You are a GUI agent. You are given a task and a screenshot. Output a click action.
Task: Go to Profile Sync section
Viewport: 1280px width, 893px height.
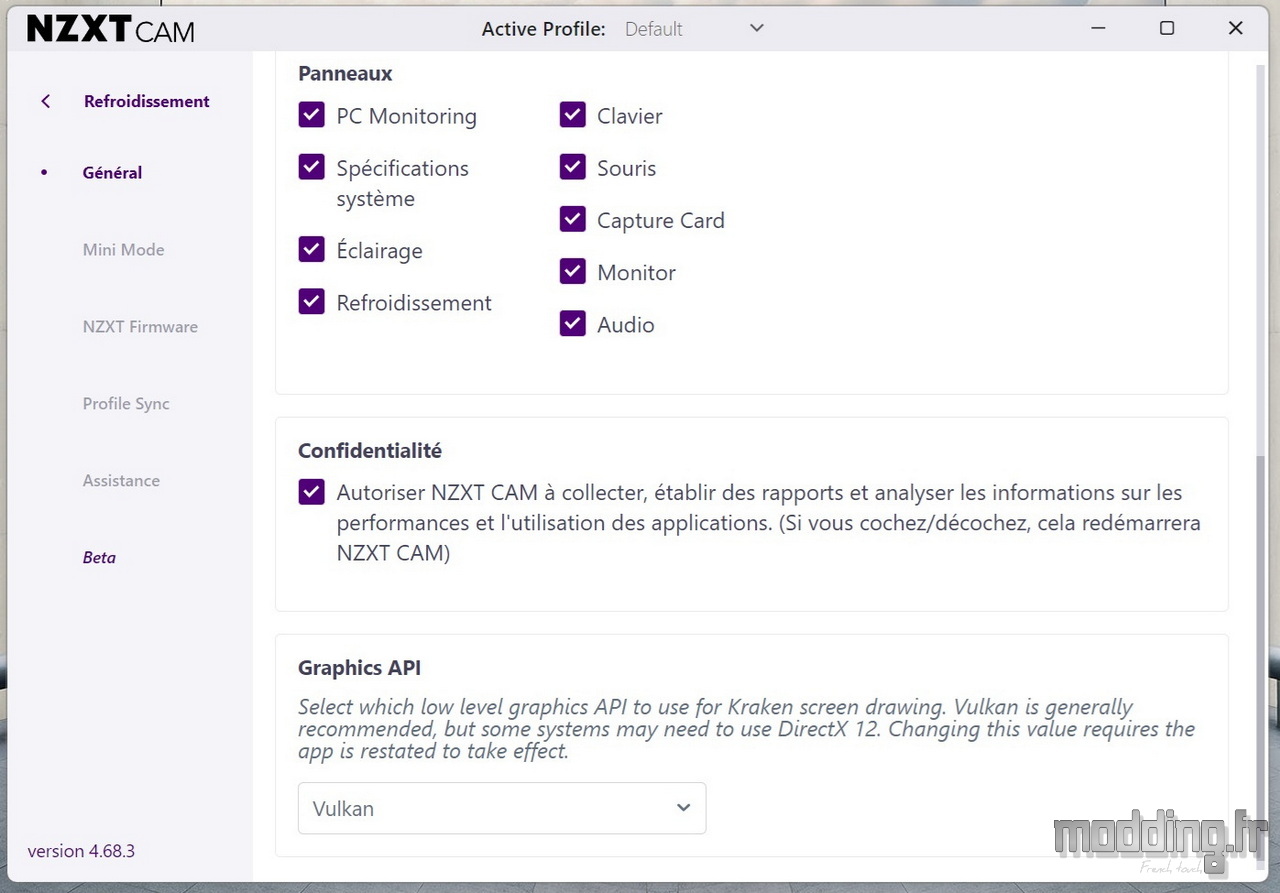126,404
